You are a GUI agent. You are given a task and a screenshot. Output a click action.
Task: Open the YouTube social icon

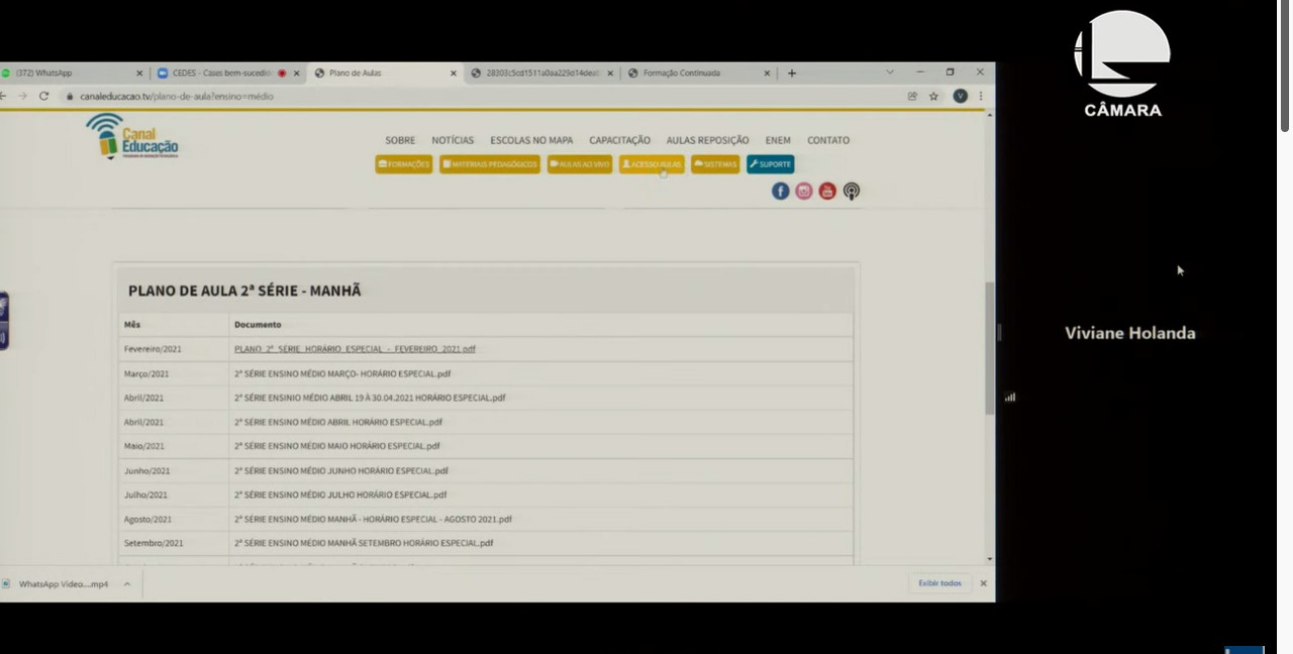pyautogui.click(x=827, y=191)
